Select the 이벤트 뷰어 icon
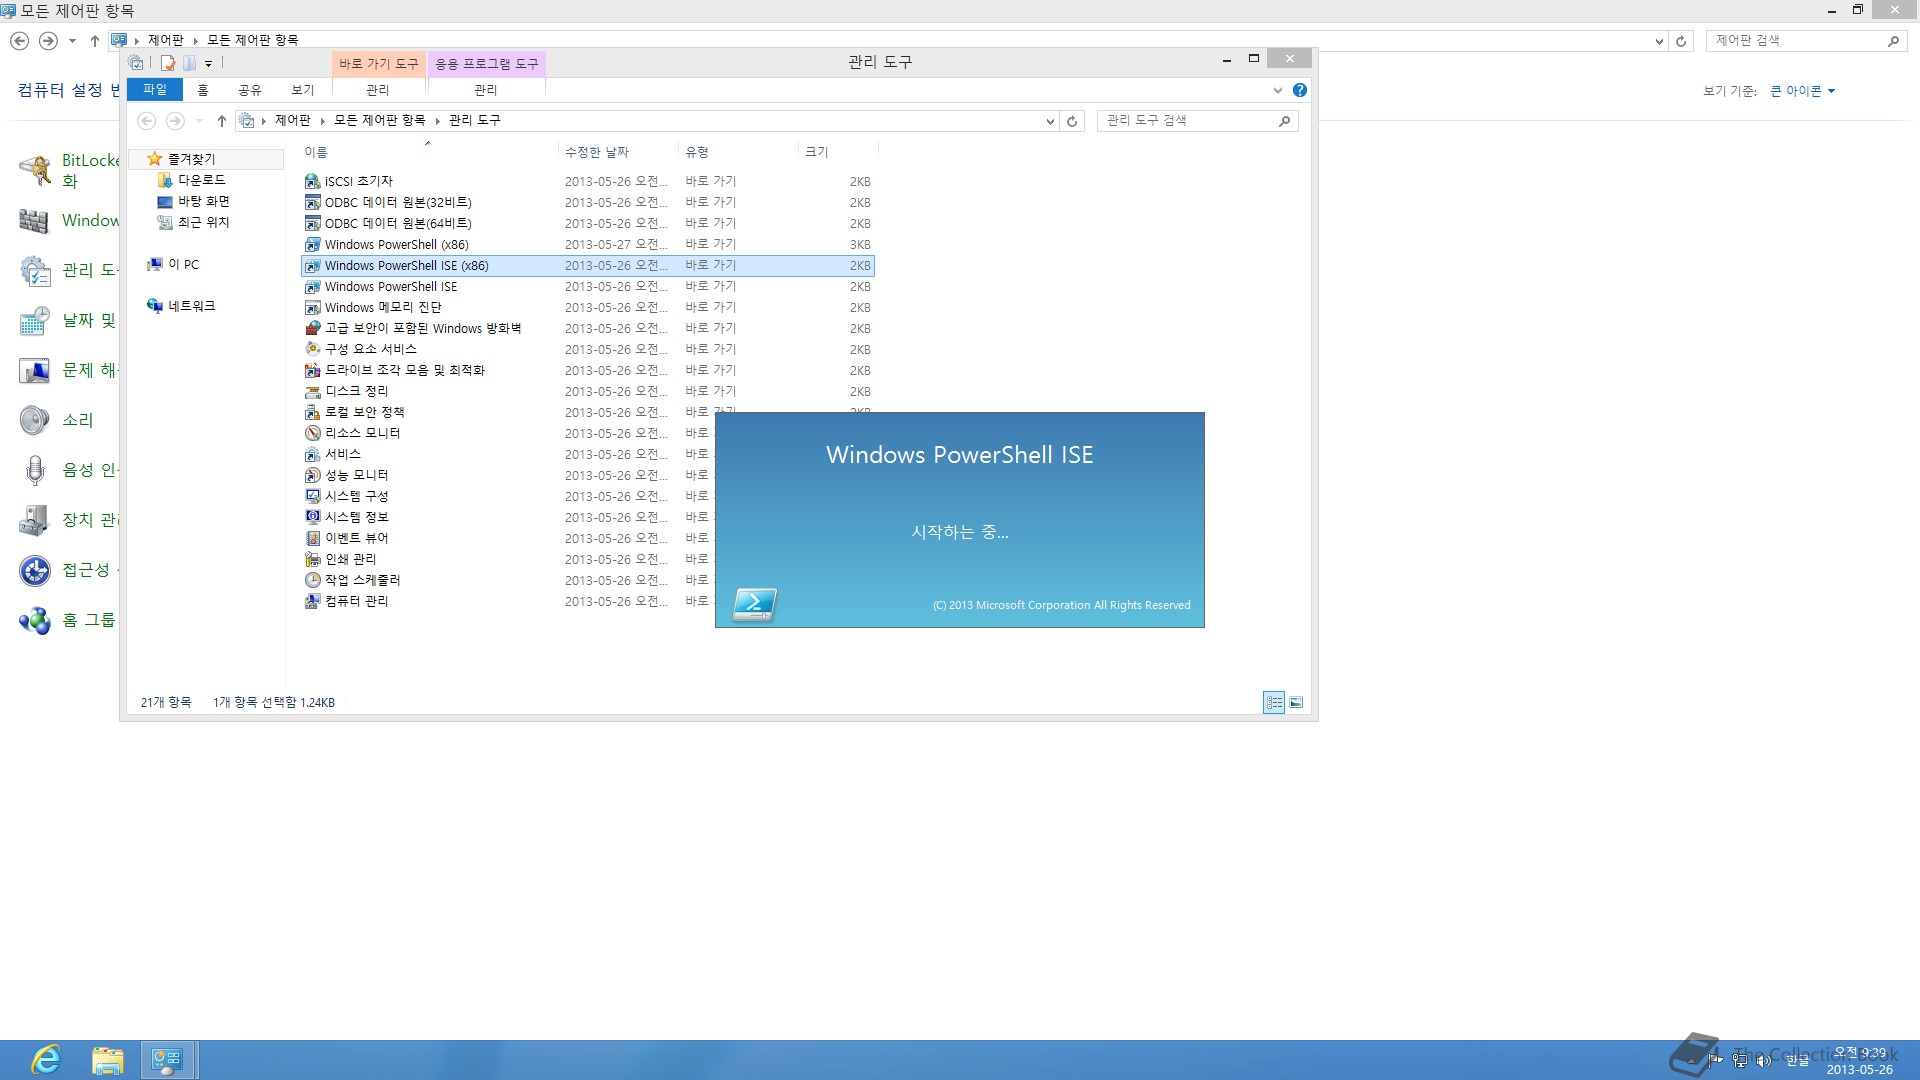This screenshot has height=1080, width=1920. pyautogui.click(x=313, y=539)
